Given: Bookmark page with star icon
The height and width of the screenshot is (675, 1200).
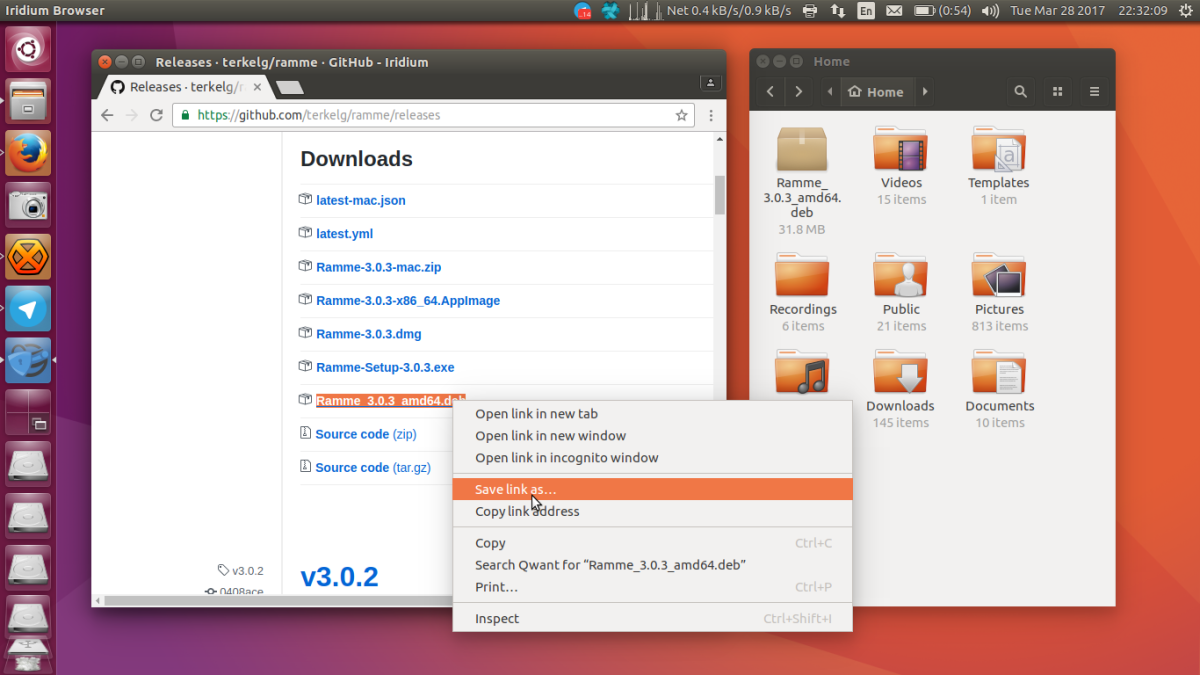Looking at the screenshot, I should (x=681, y=115).
